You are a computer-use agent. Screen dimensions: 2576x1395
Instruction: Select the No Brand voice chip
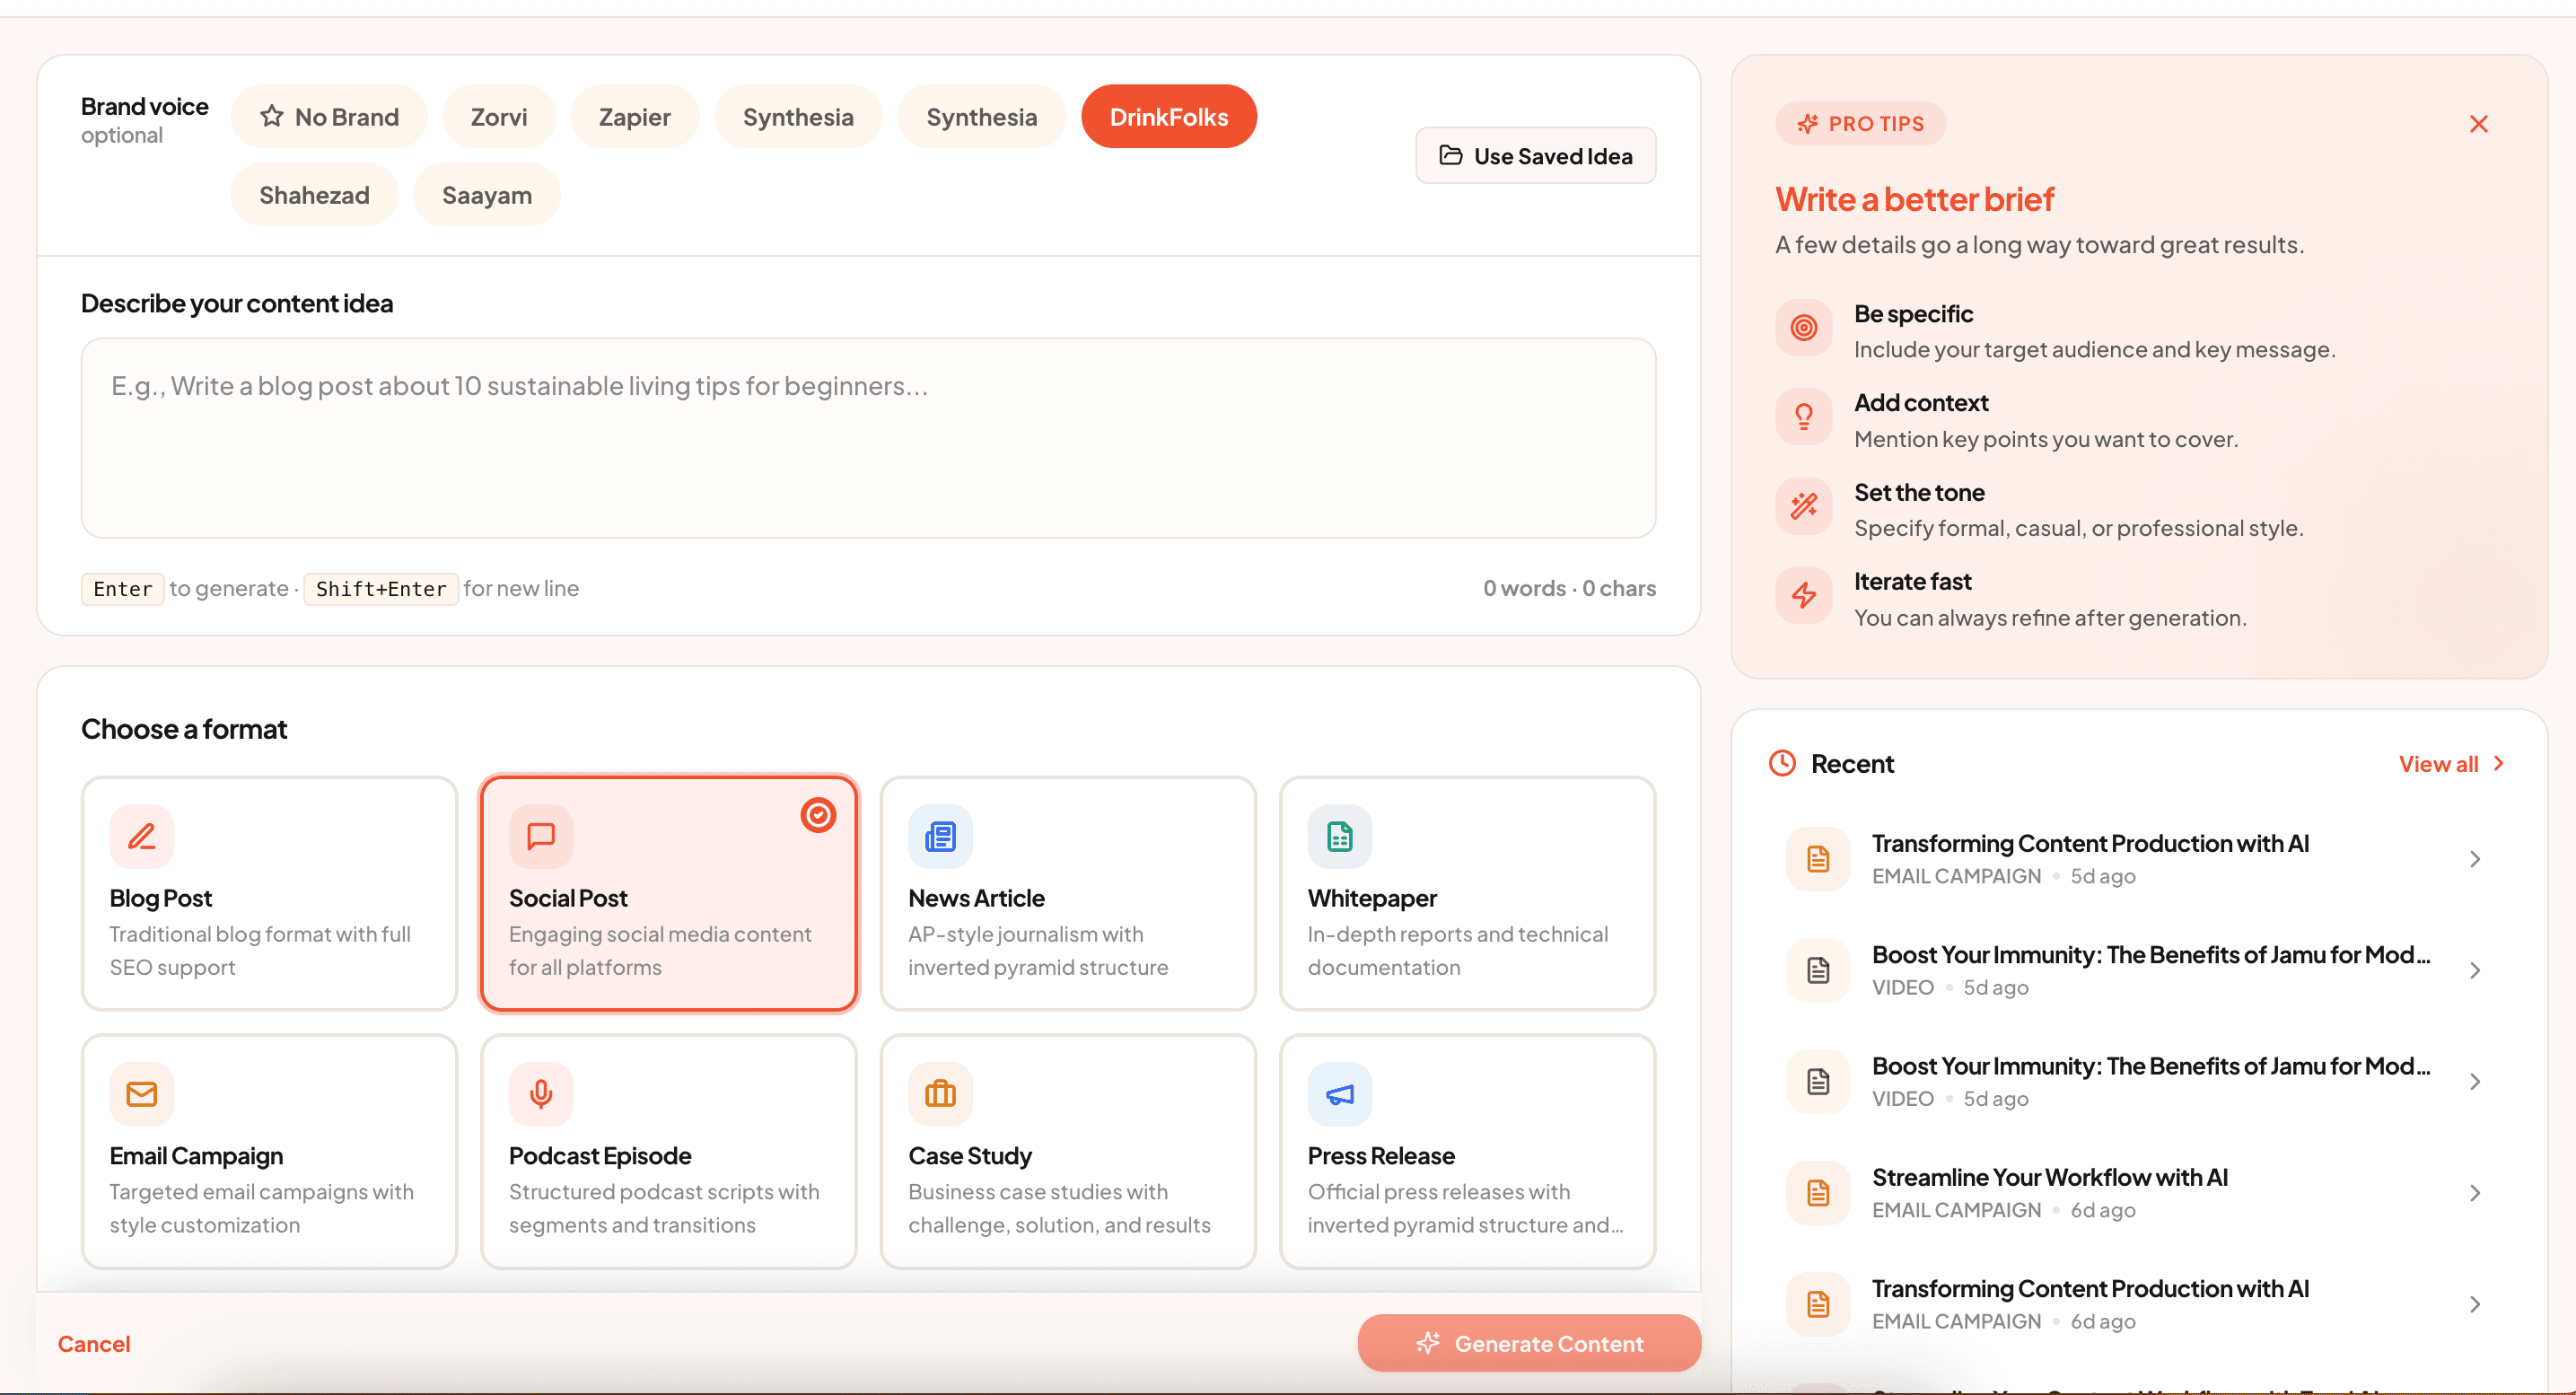(x=329, y=117)
